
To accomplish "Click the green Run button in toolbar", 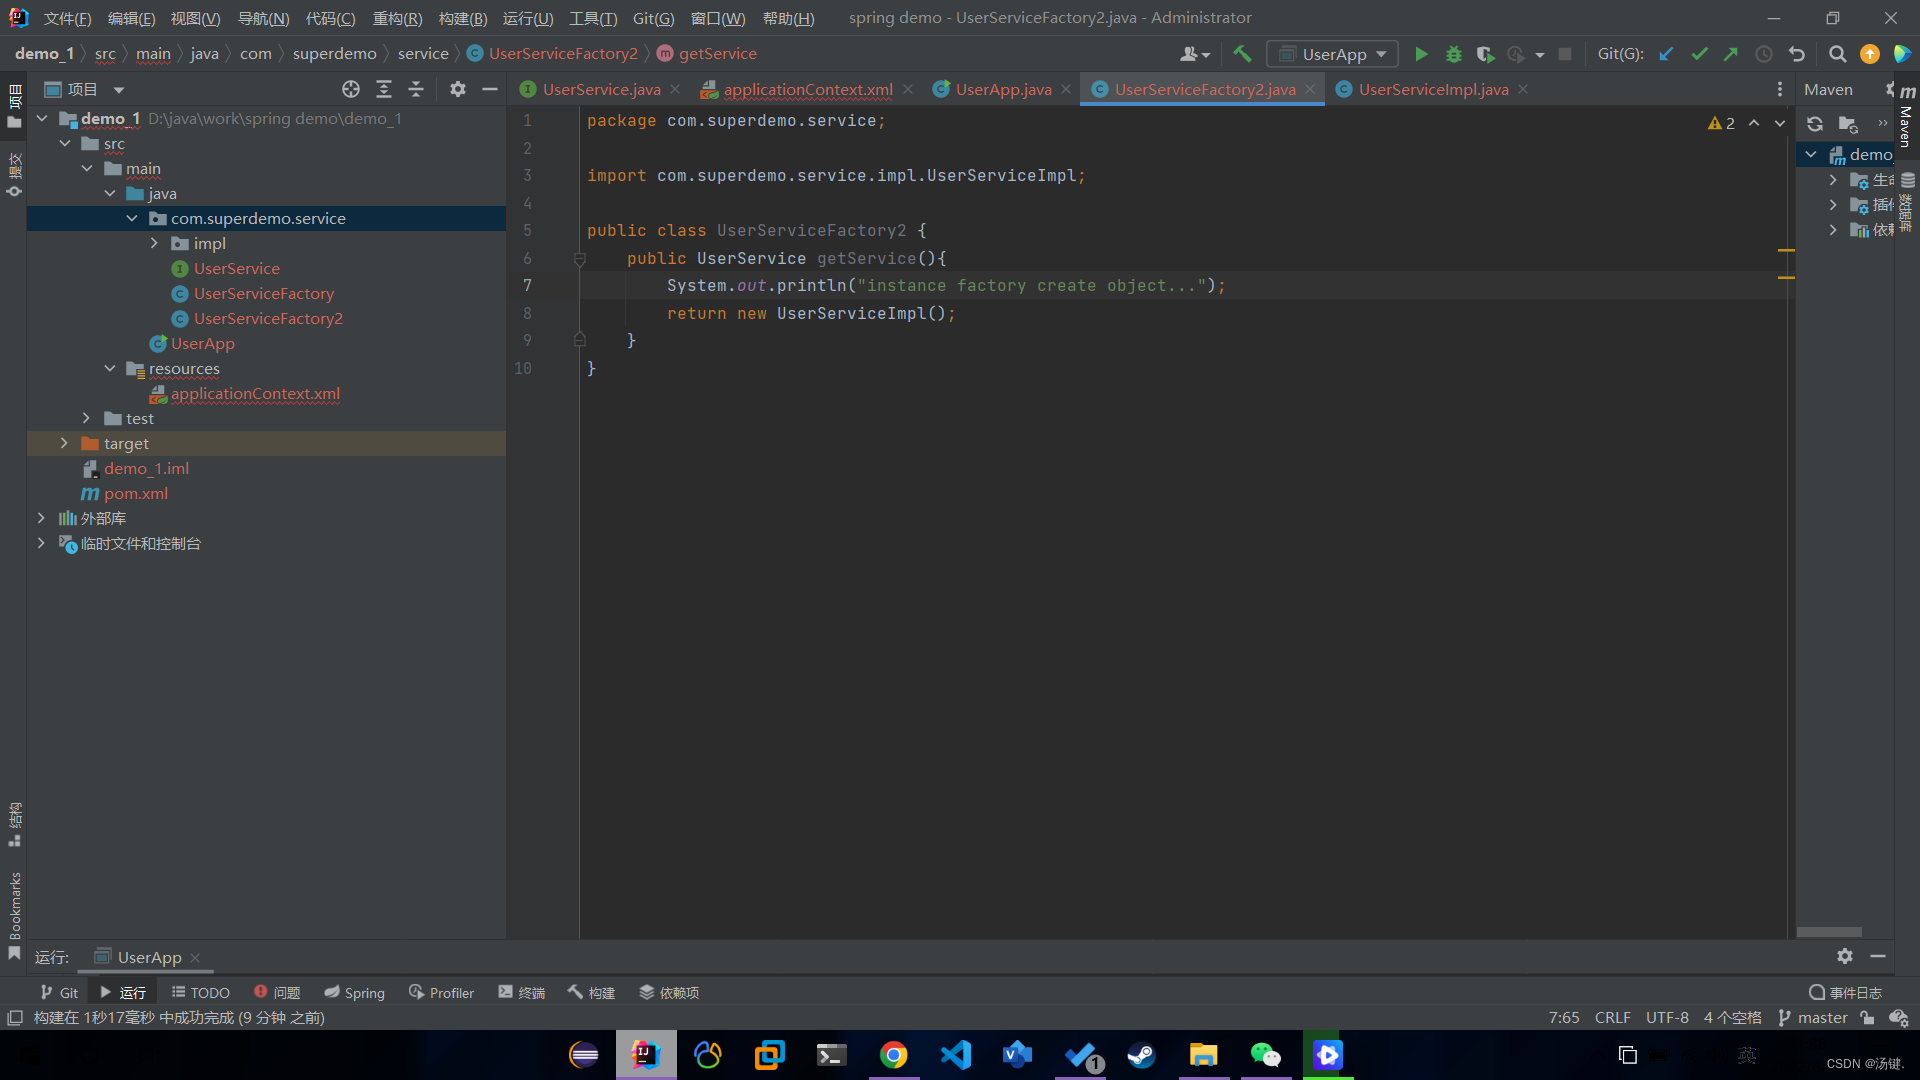I will (1421, 54).
